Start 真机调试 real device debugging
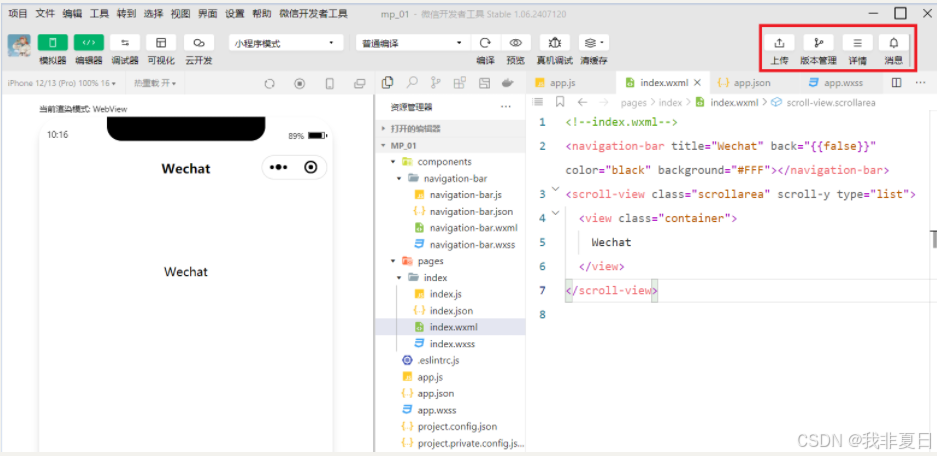Screen dimensions: 937x456 click(555, 42)
